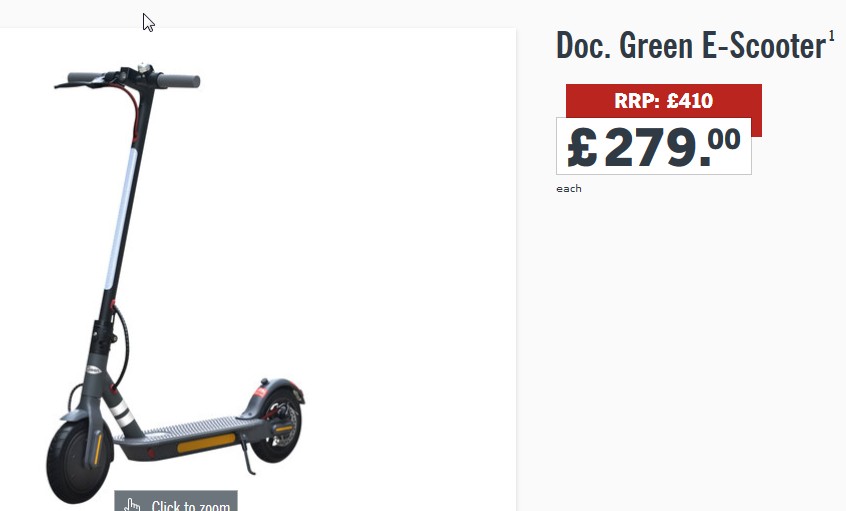The height and width of the screenshot is (511, 846).
Task: Click the hand pointer icon beside 'Click to zoom'
Action: 132,505
